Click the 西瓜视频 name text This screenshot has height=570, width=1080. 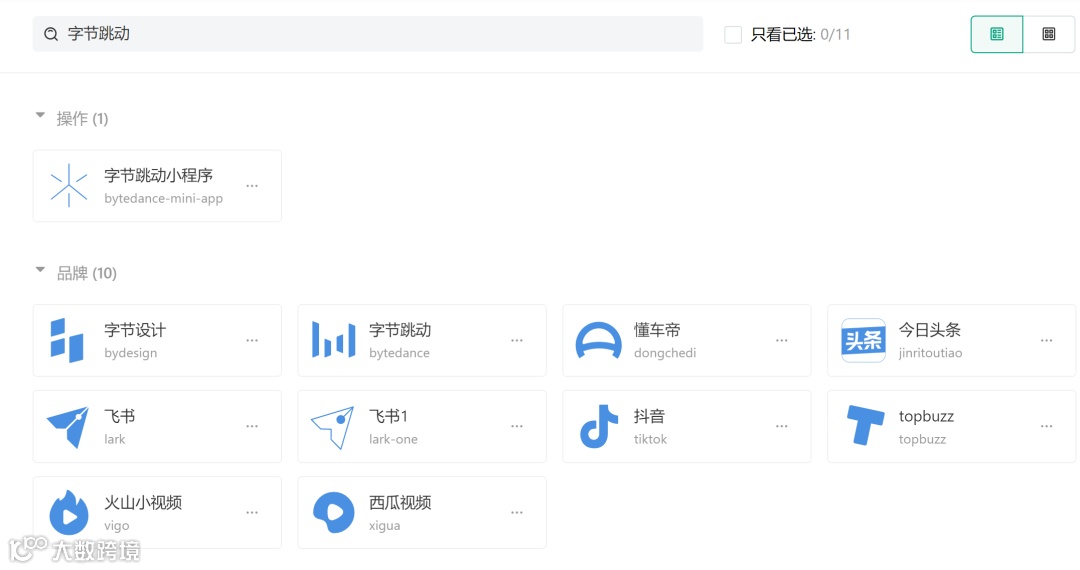click(400, 503)
